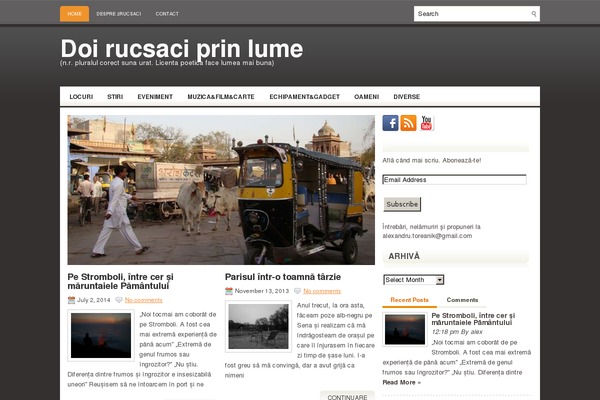Click the alexandru.toreanik@gmail.com address
This screenshot has width=600, height=400.
click(427, 236)
